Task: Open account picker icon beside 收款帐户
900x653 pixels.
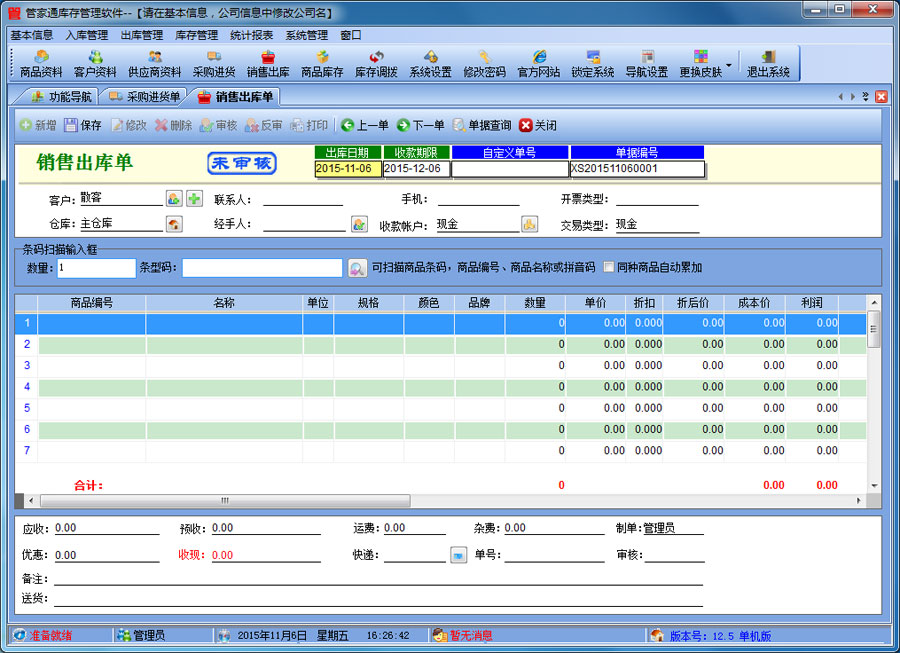Action: coord(529,224)
